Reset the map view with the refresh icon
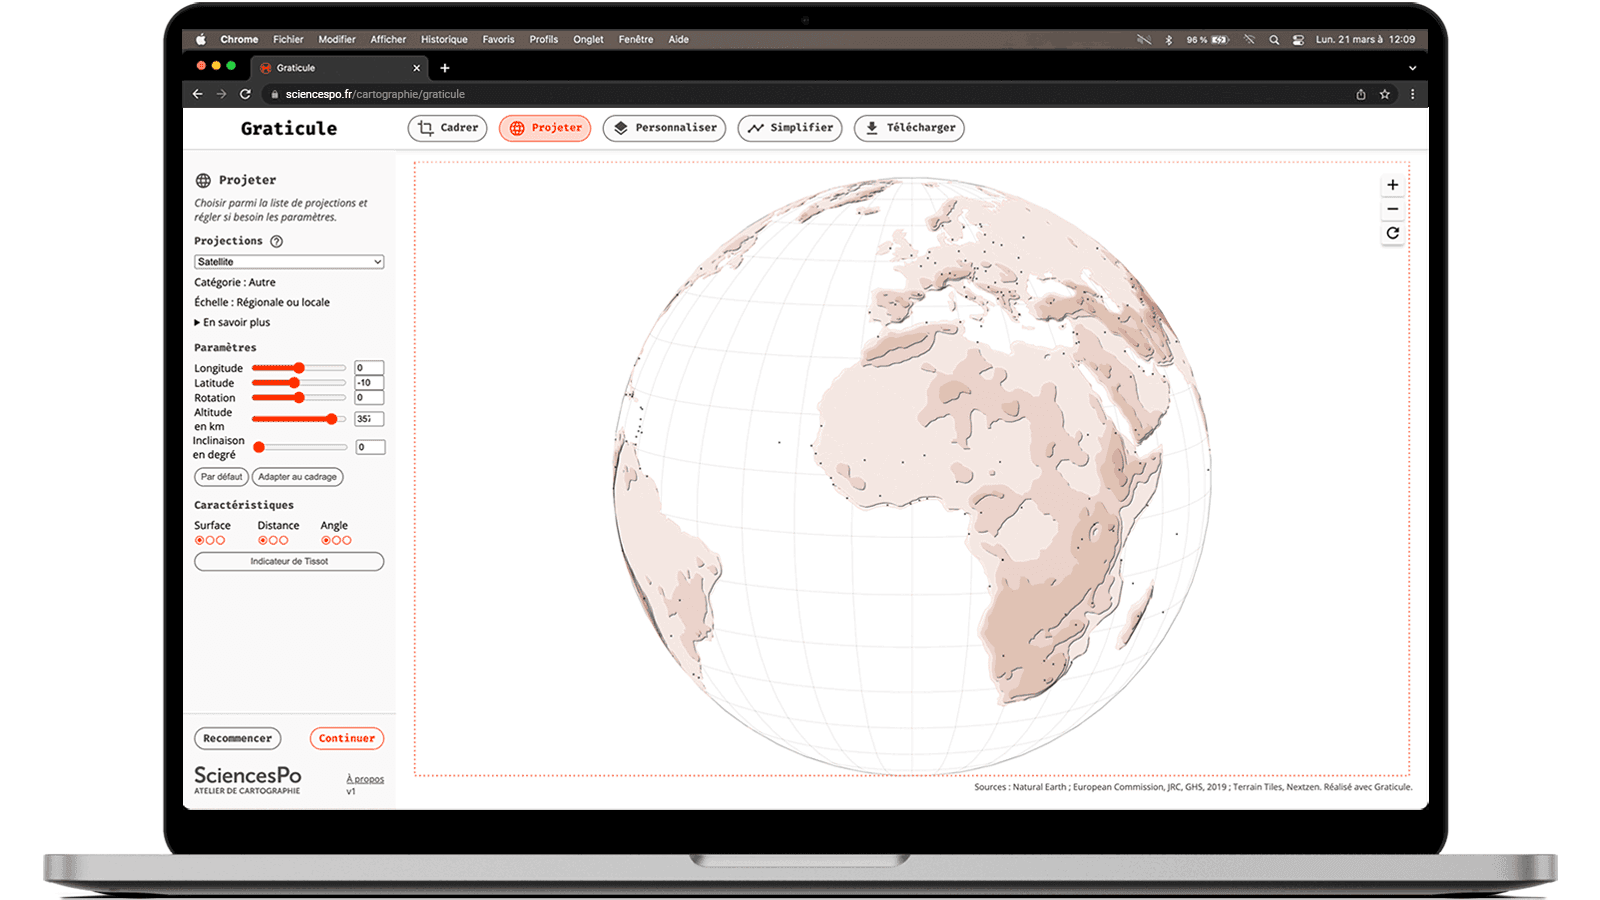The image size is (1600, 900). [x=1392, y=233]
